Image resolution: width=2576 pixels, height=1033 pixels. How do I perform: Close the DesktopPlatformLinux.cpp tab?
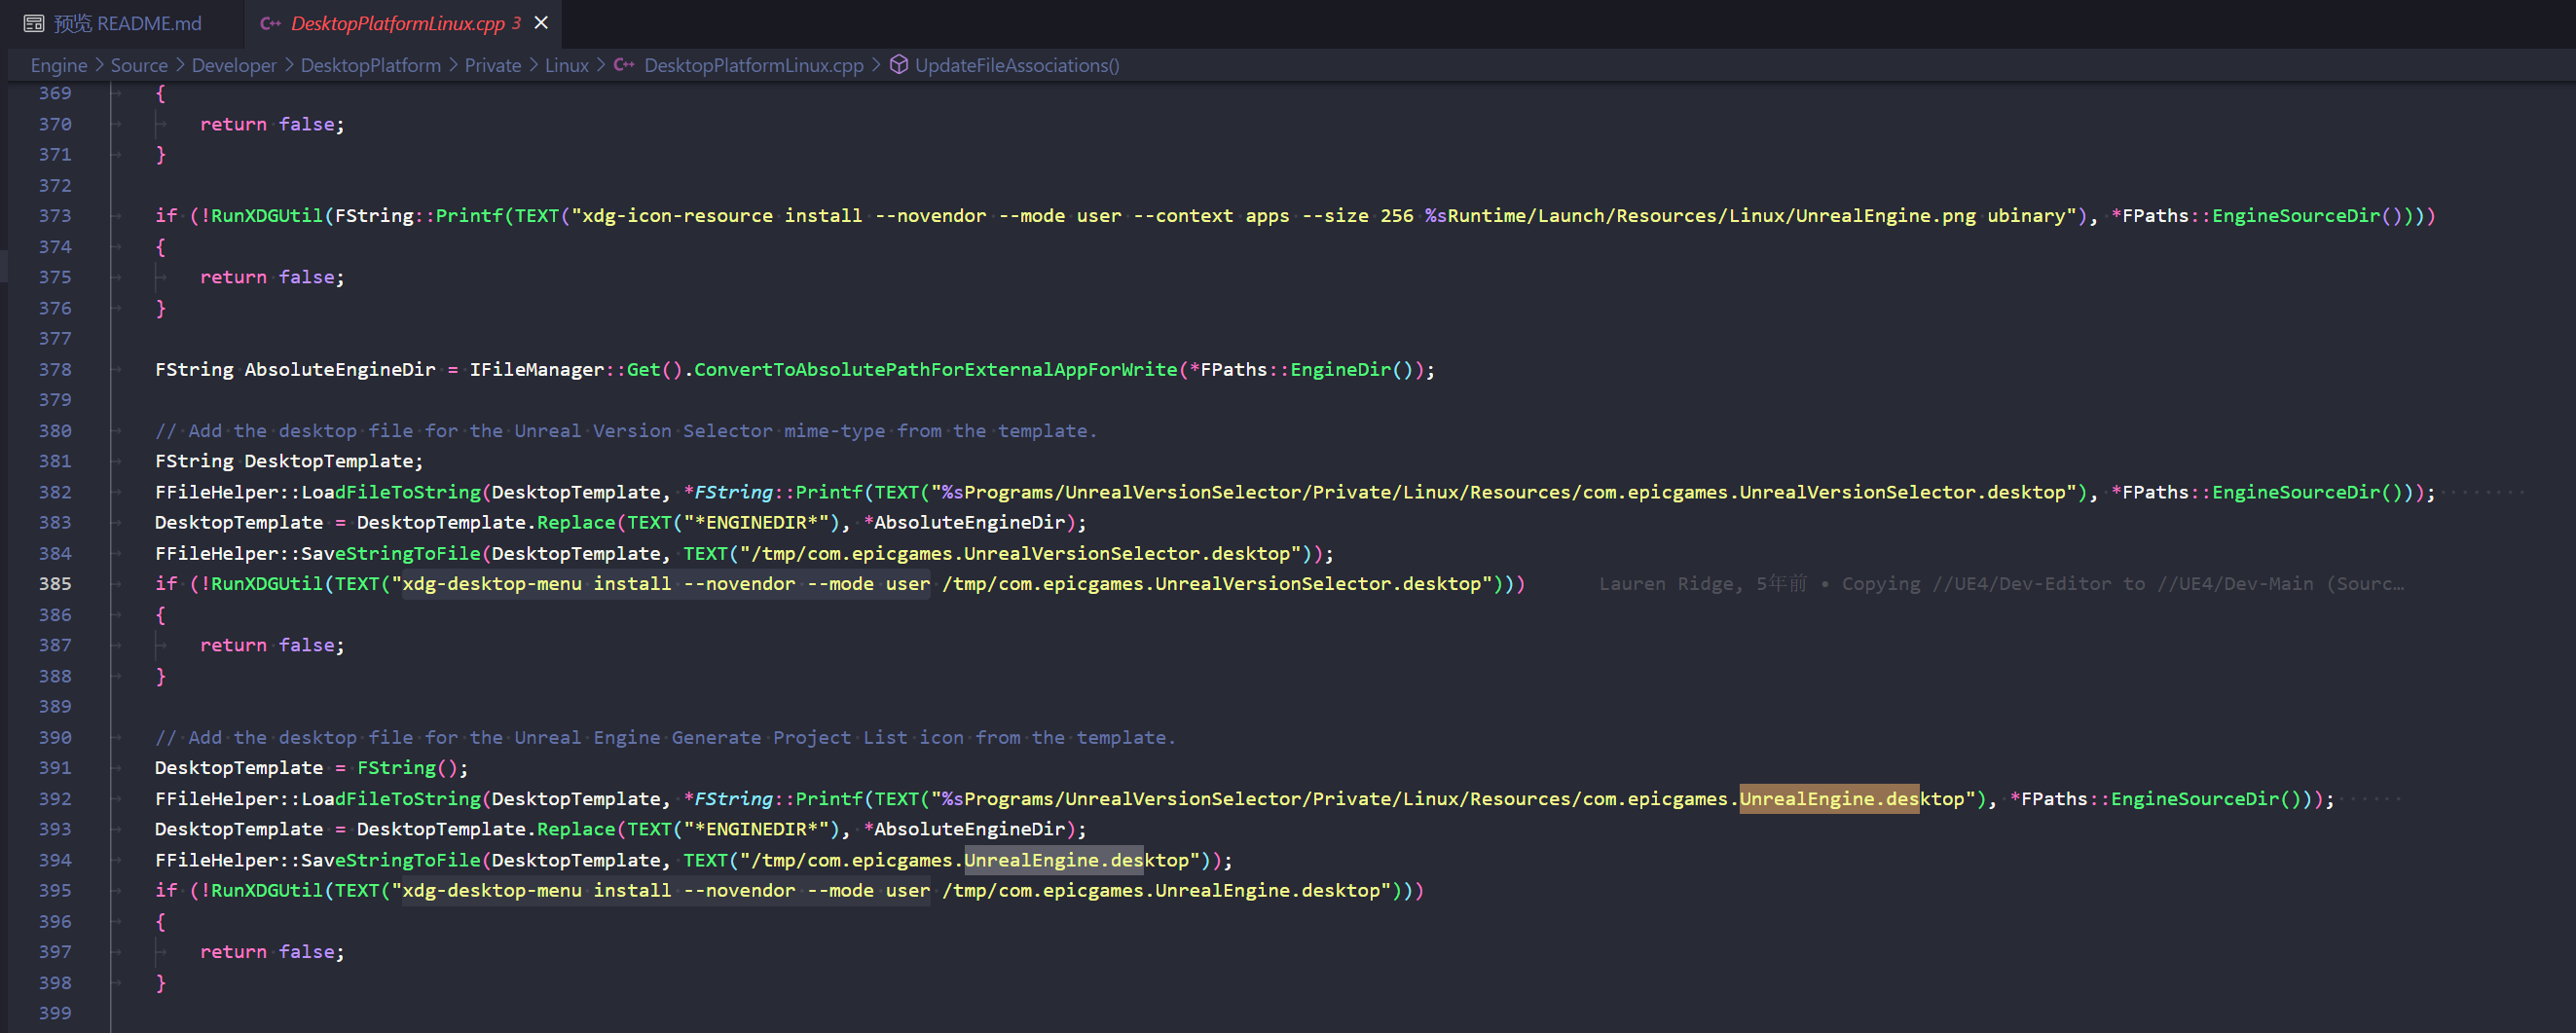[x=541, y=23]
